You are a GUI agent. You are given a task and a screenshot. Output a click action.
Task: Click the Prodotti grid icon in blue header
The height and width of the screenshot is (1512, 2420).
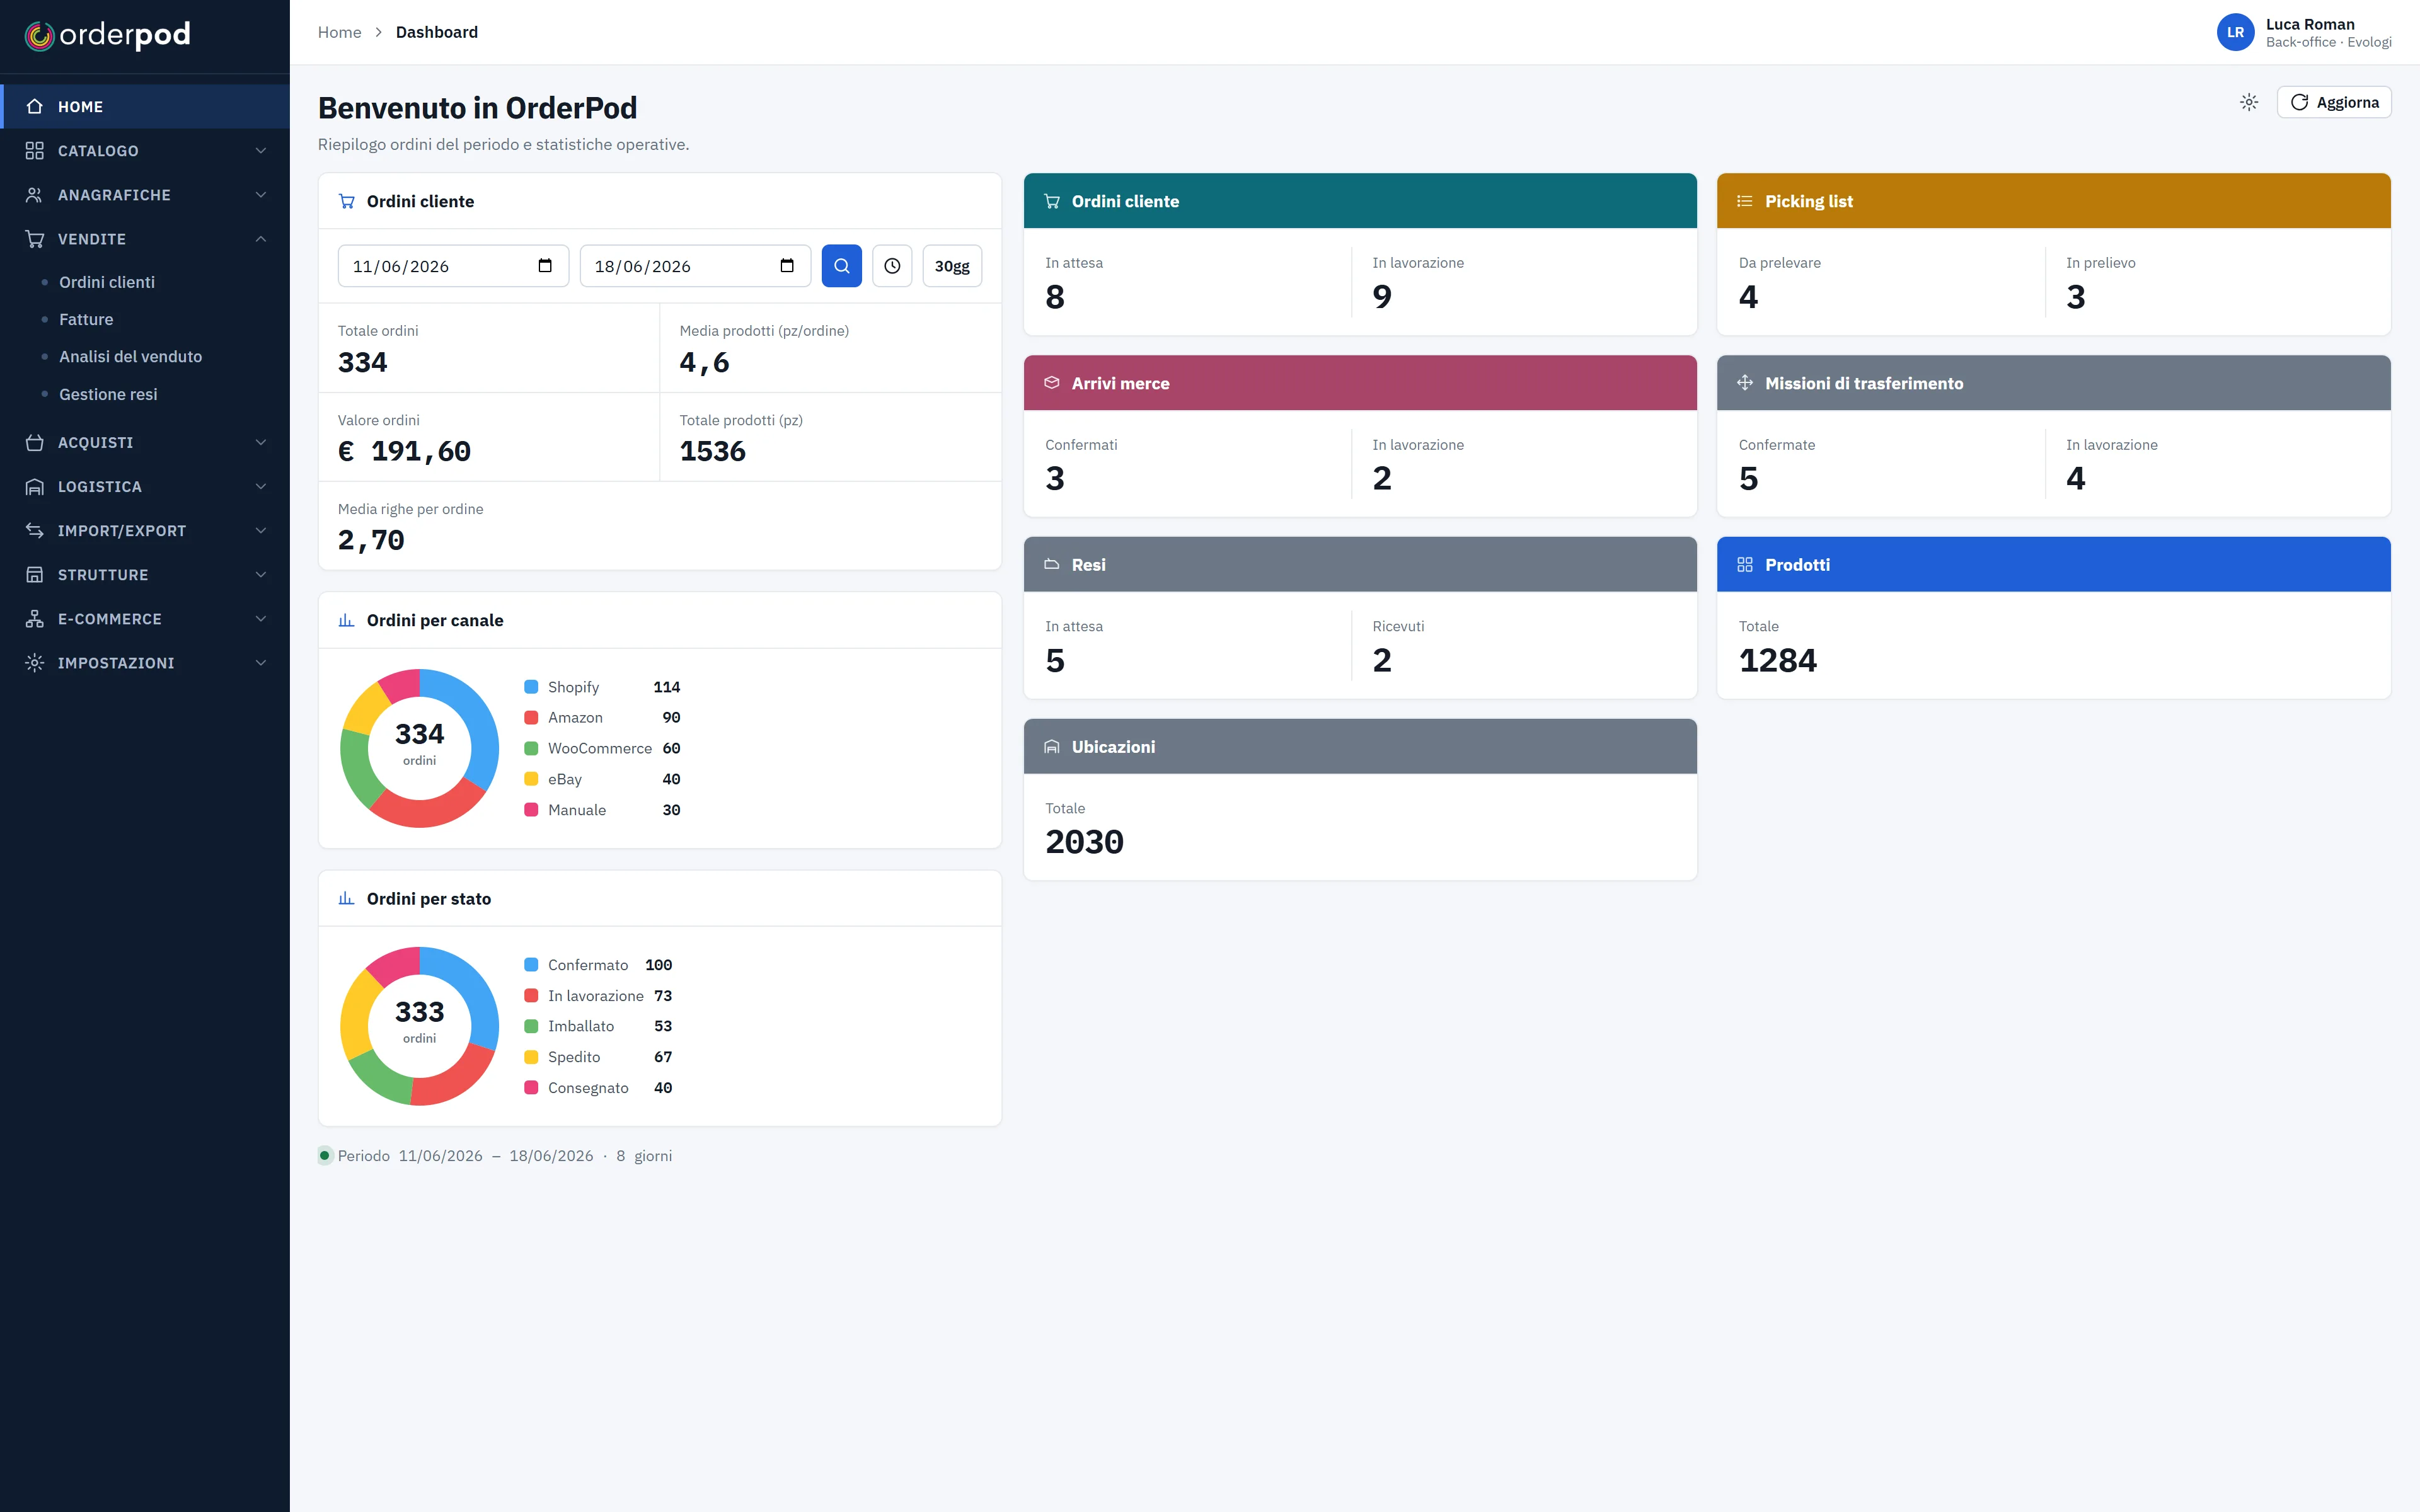pos(1745,565)
